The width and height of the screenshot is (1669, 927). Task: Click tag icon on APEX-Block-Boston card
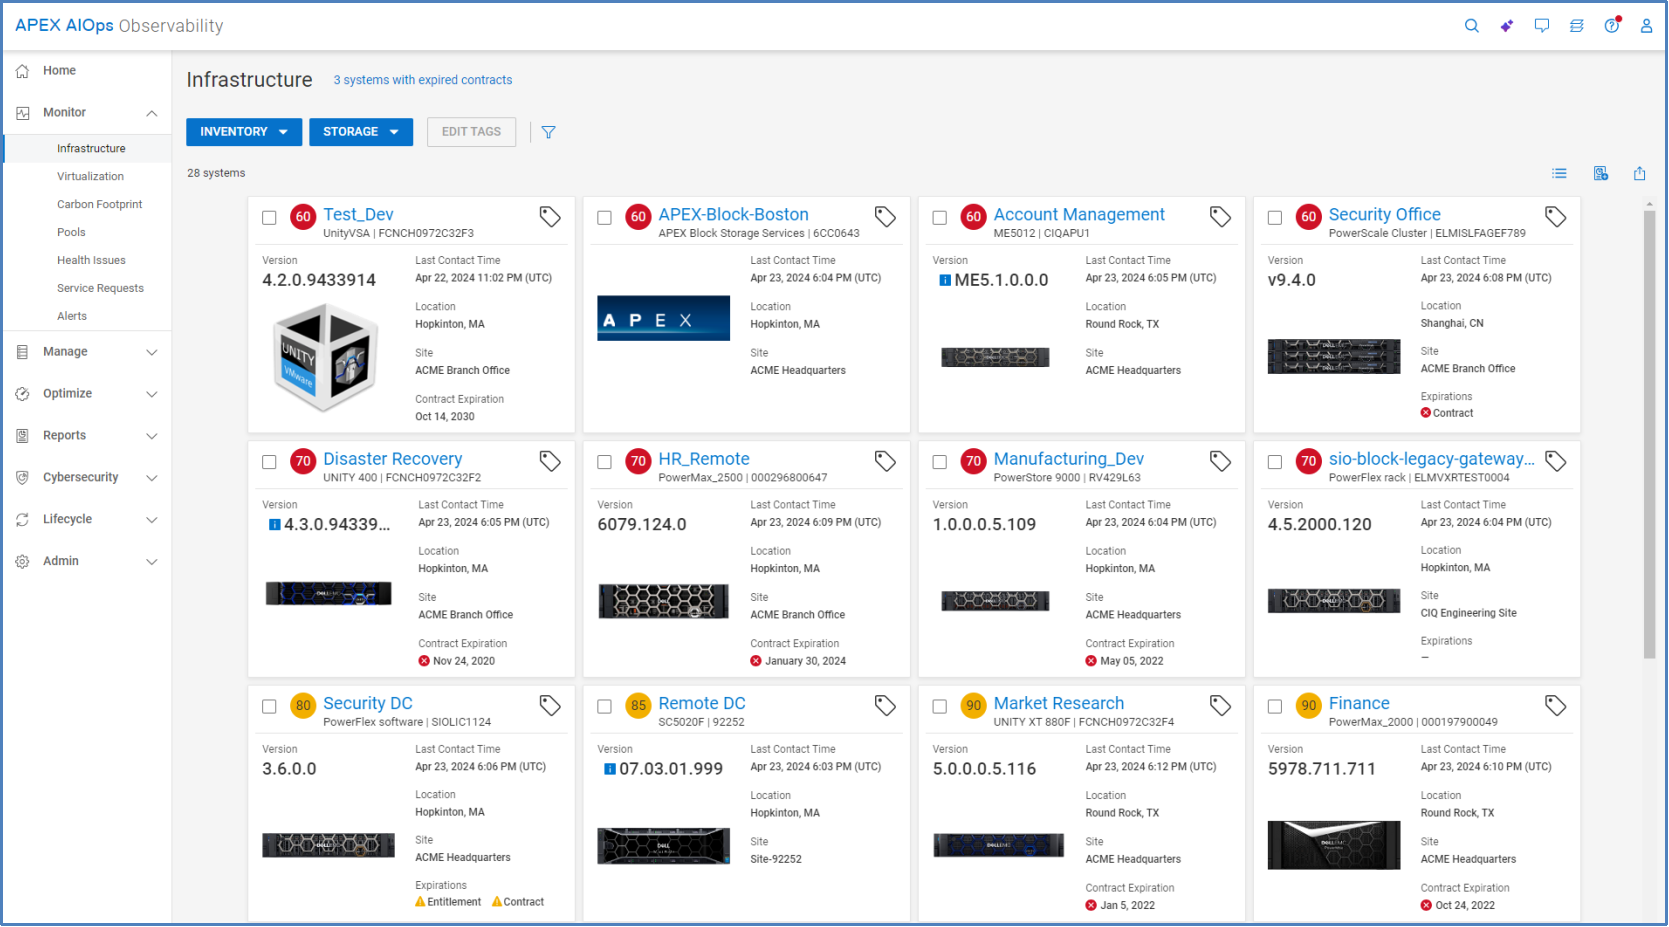pyautogui.click(x=885, y=217)
